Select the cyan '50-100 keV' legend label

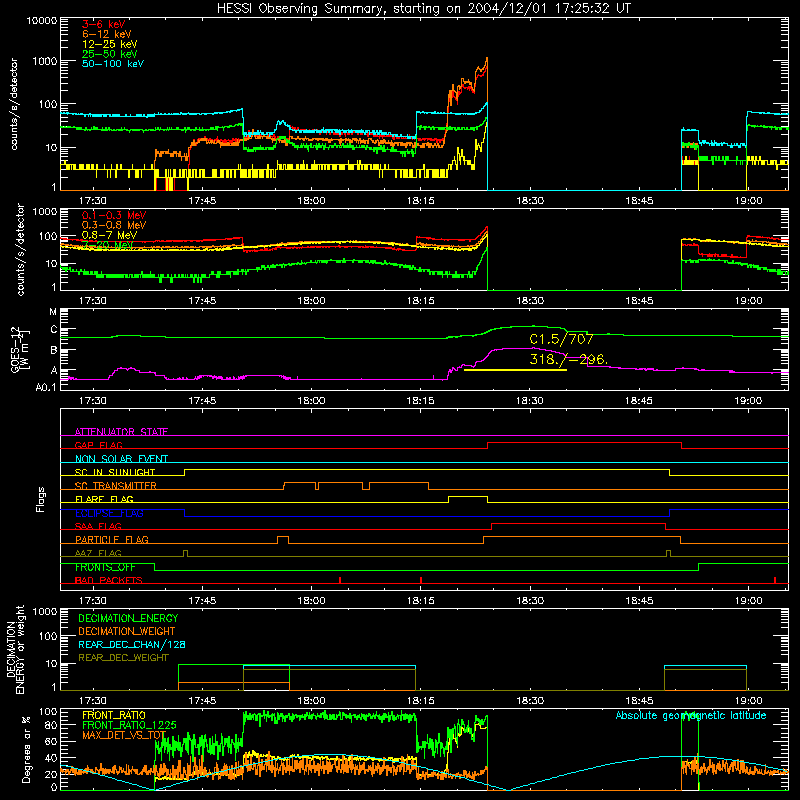tap(113, 64)
